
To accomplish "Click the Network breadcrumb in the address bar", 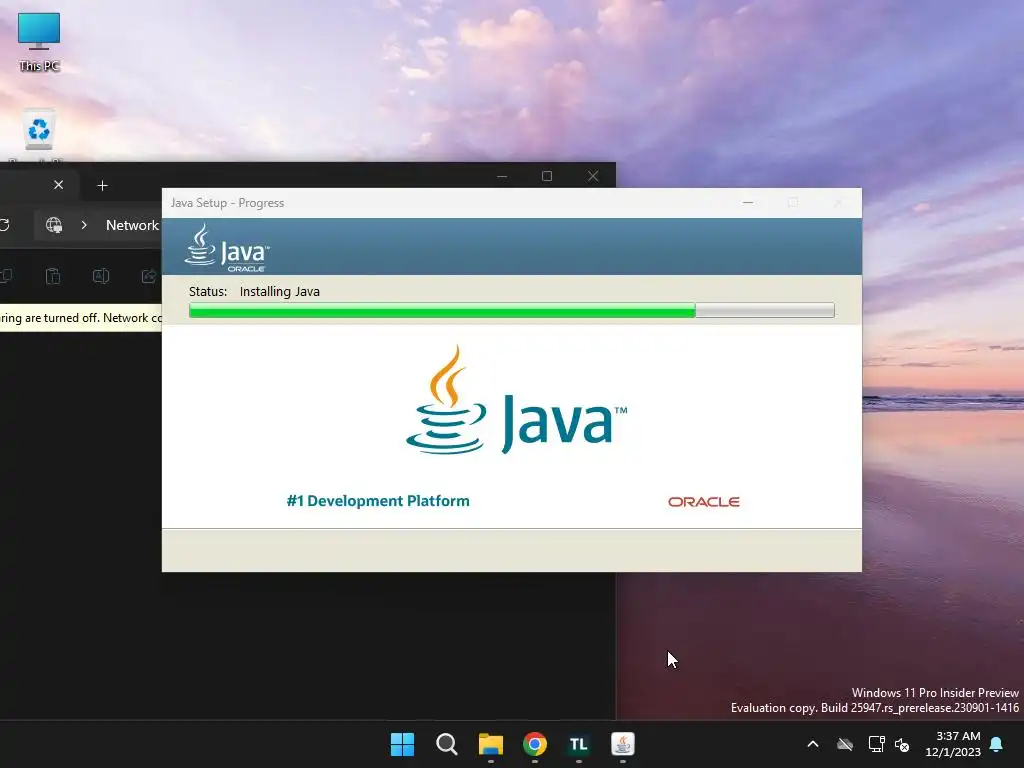I will point(133,225).
